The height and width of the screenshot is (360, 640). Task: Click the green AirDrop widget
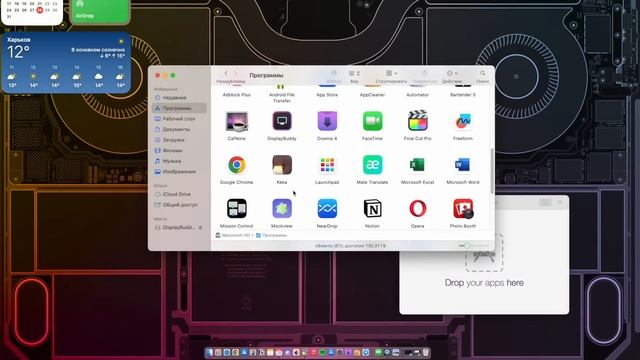[100, 11]
